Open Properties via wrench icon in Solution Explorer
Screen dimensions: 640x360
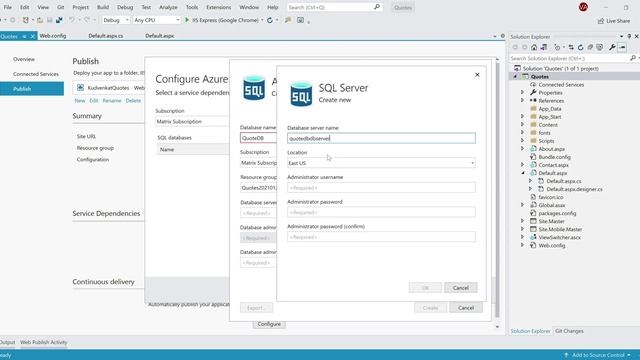coord(612,47)
